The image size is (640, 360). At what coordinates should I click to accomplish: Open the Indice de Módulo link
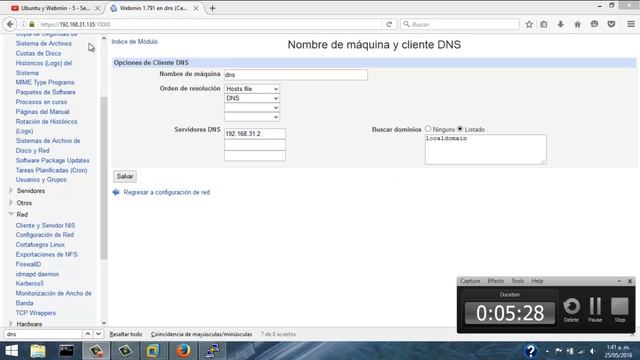tap(134, 41)
